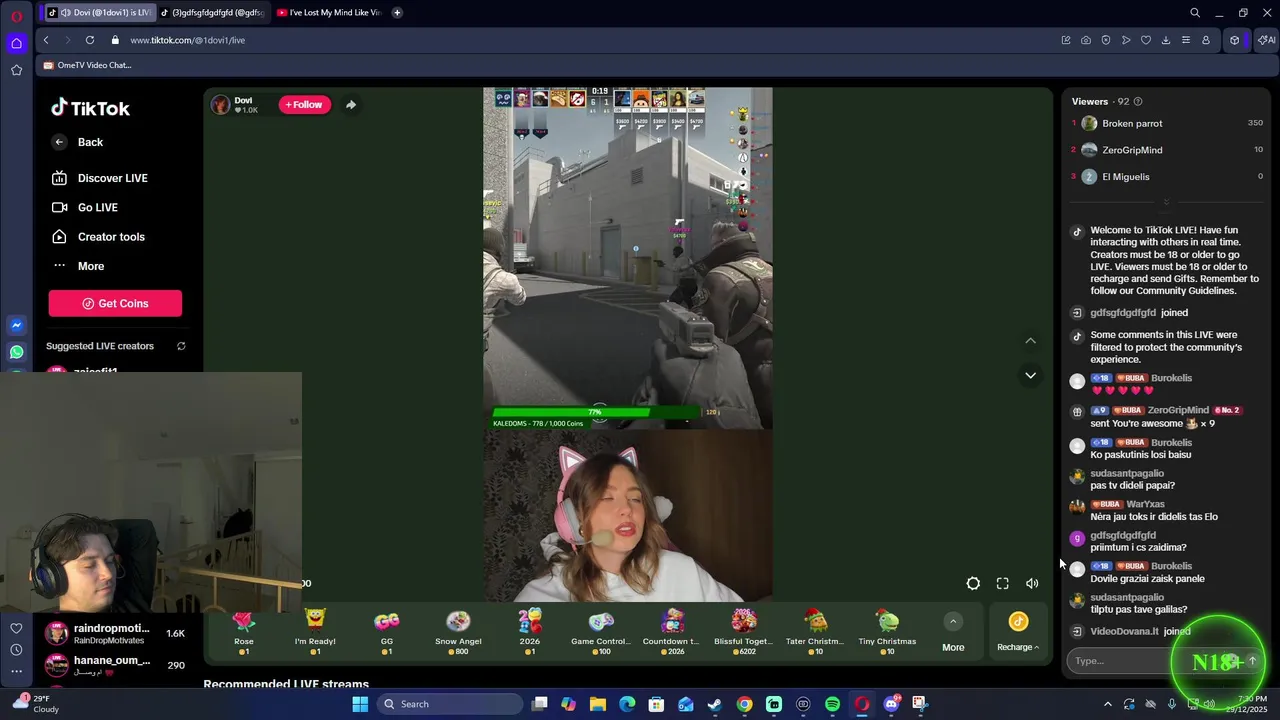Expand More gifts panel
Image resolution: width=1280 pixels, height=720 pixels.
click(x=953, y=634)
